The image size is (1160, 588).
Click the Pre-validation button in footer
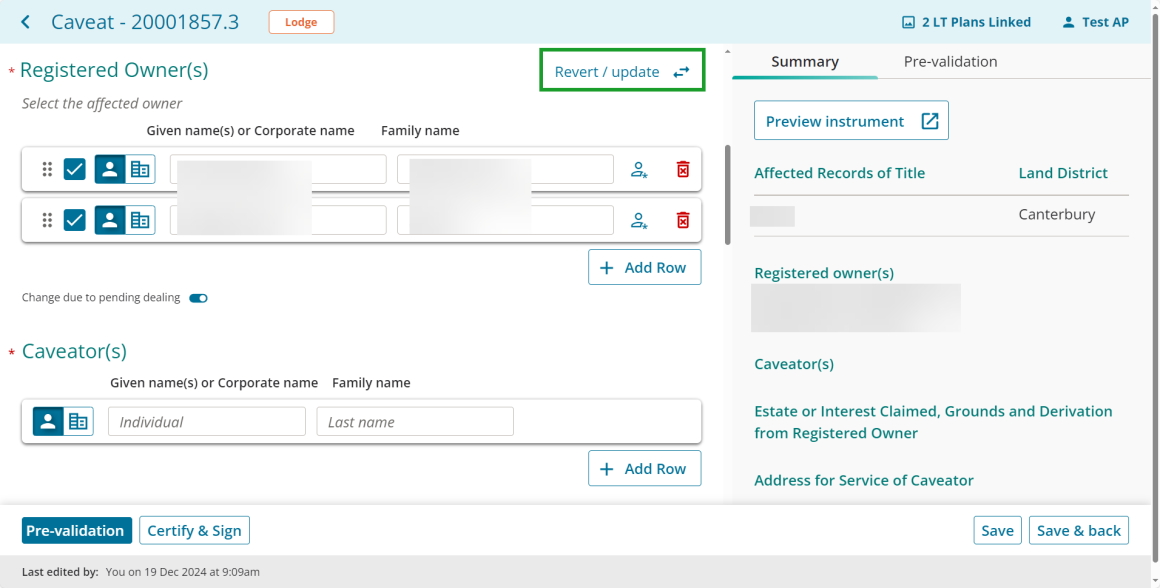coord(77,530)
